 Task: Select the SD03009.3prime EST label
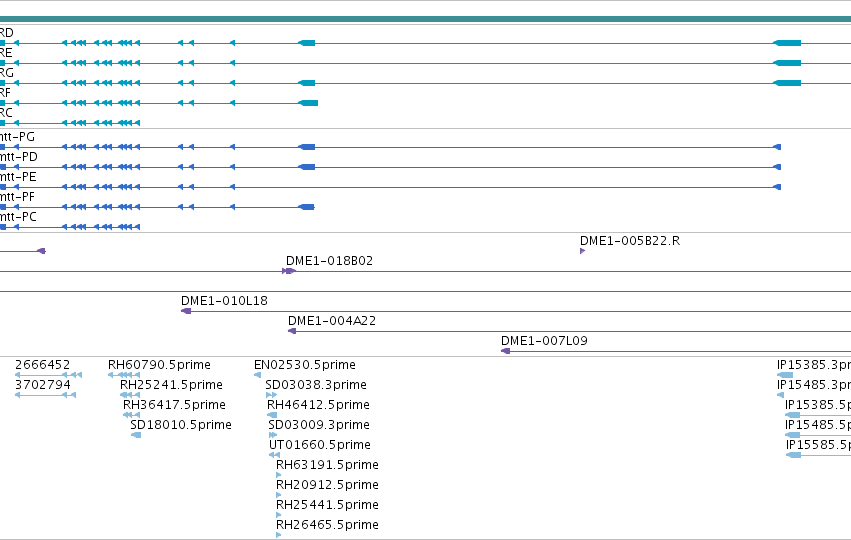click(x=319, y=425)
